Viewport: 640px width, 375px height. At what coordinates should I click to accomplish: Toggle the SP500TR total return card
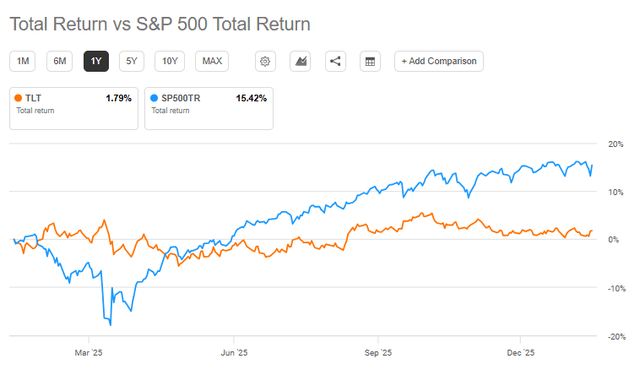click(x=209, y=109)
